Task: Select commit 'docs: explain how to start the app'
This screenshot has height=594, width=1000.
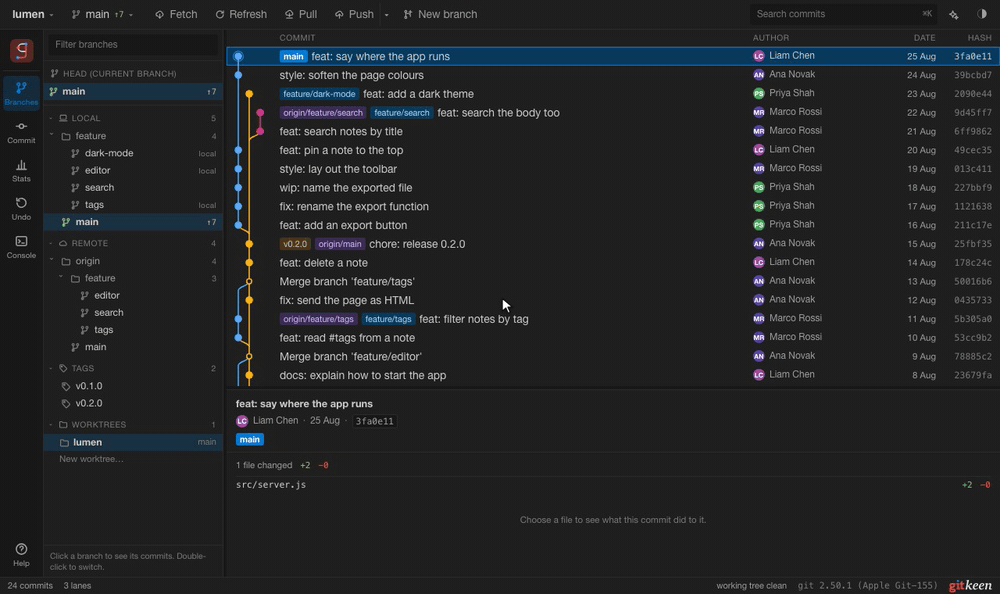Action: 613,375
